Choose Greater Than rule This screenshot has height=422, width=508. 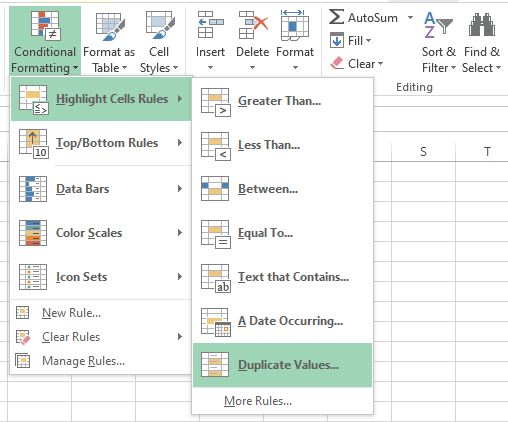[282, 101]
